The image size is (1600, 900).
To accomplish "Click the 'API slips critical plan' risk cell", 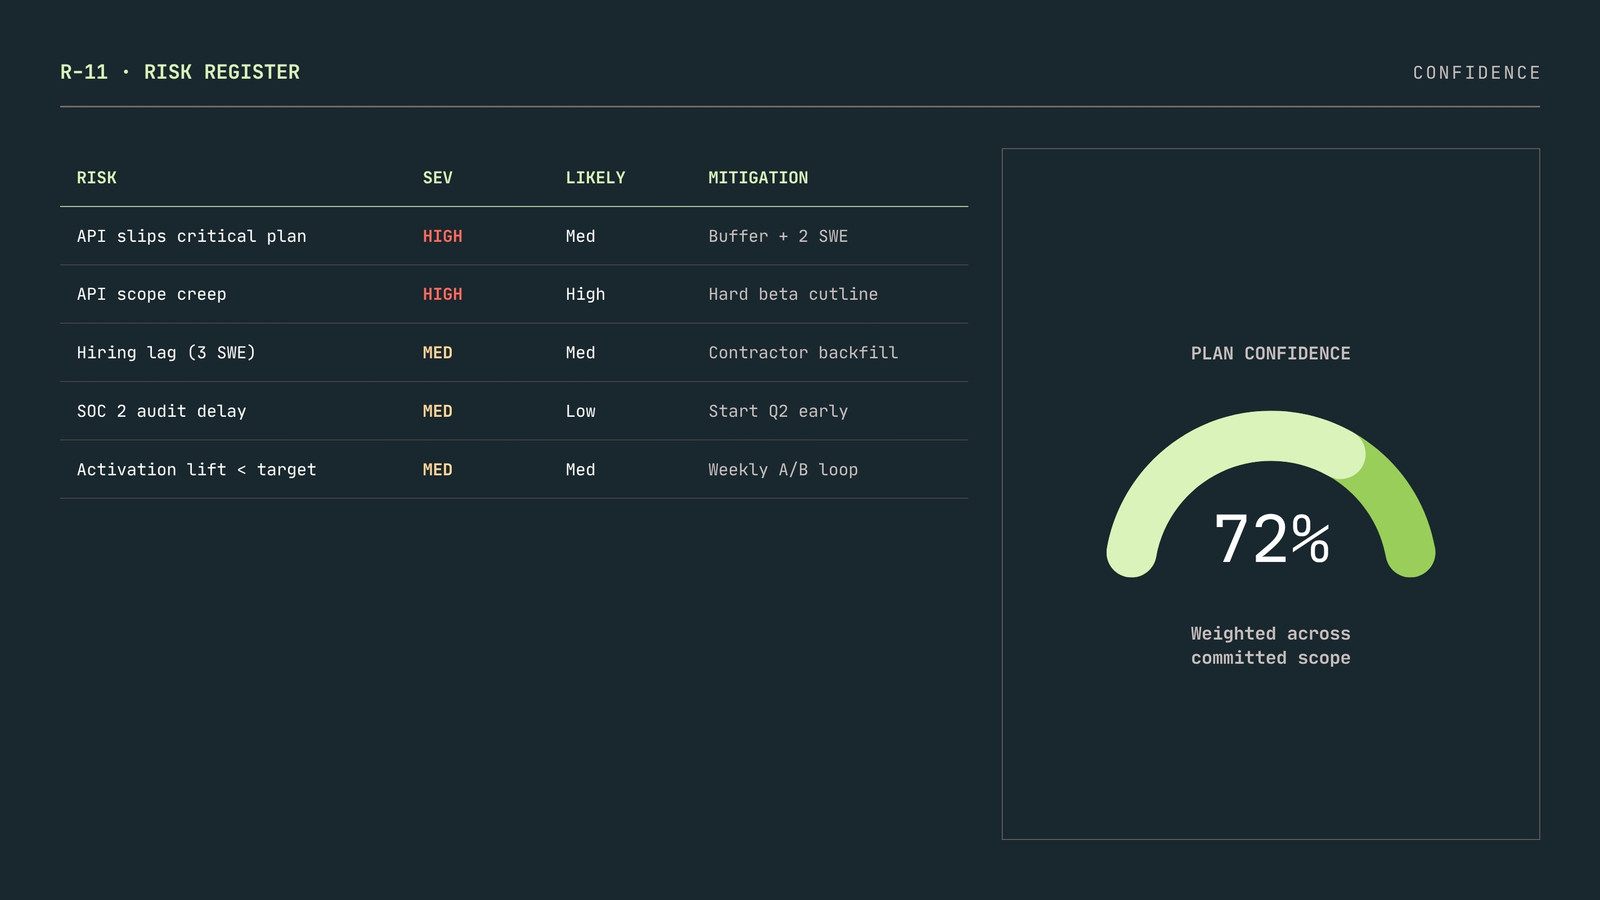I will click(192, 236).
